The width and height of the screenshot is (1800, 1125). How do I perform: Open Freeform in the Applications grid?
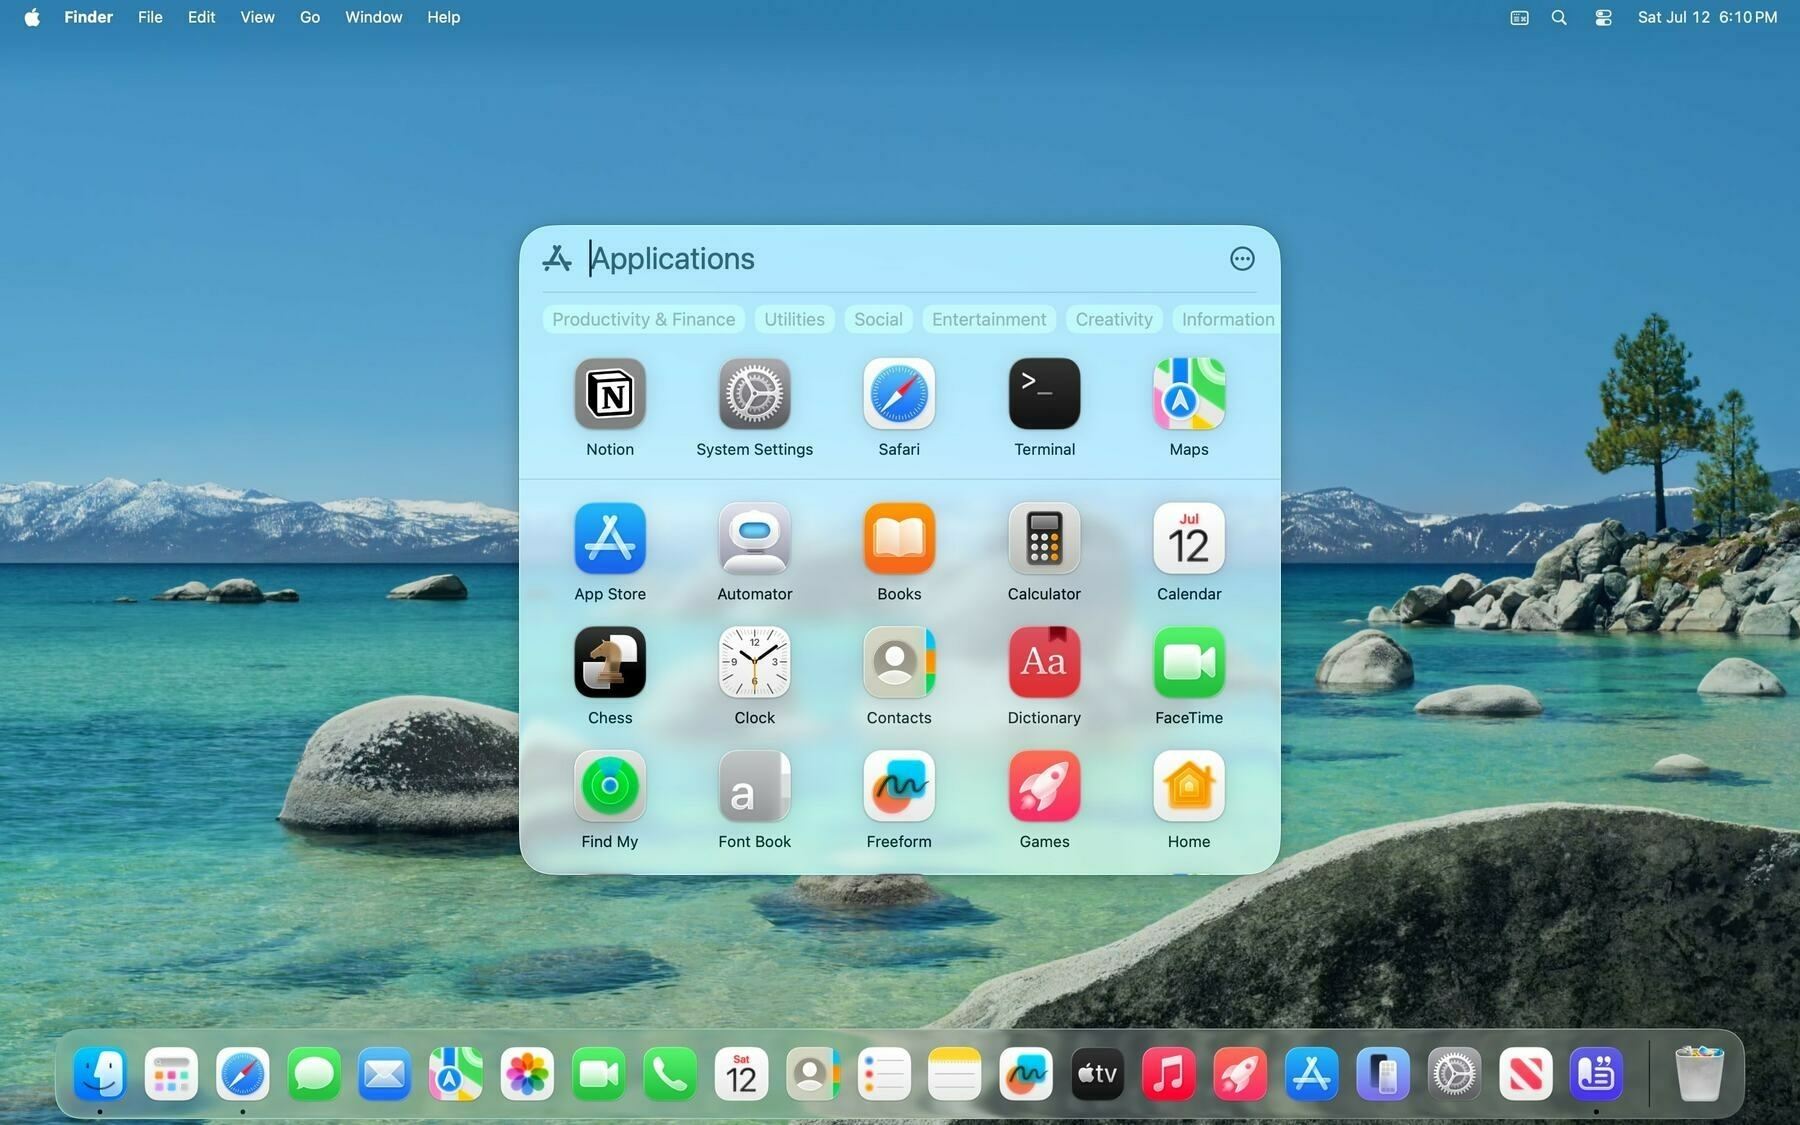click(899, 786)
